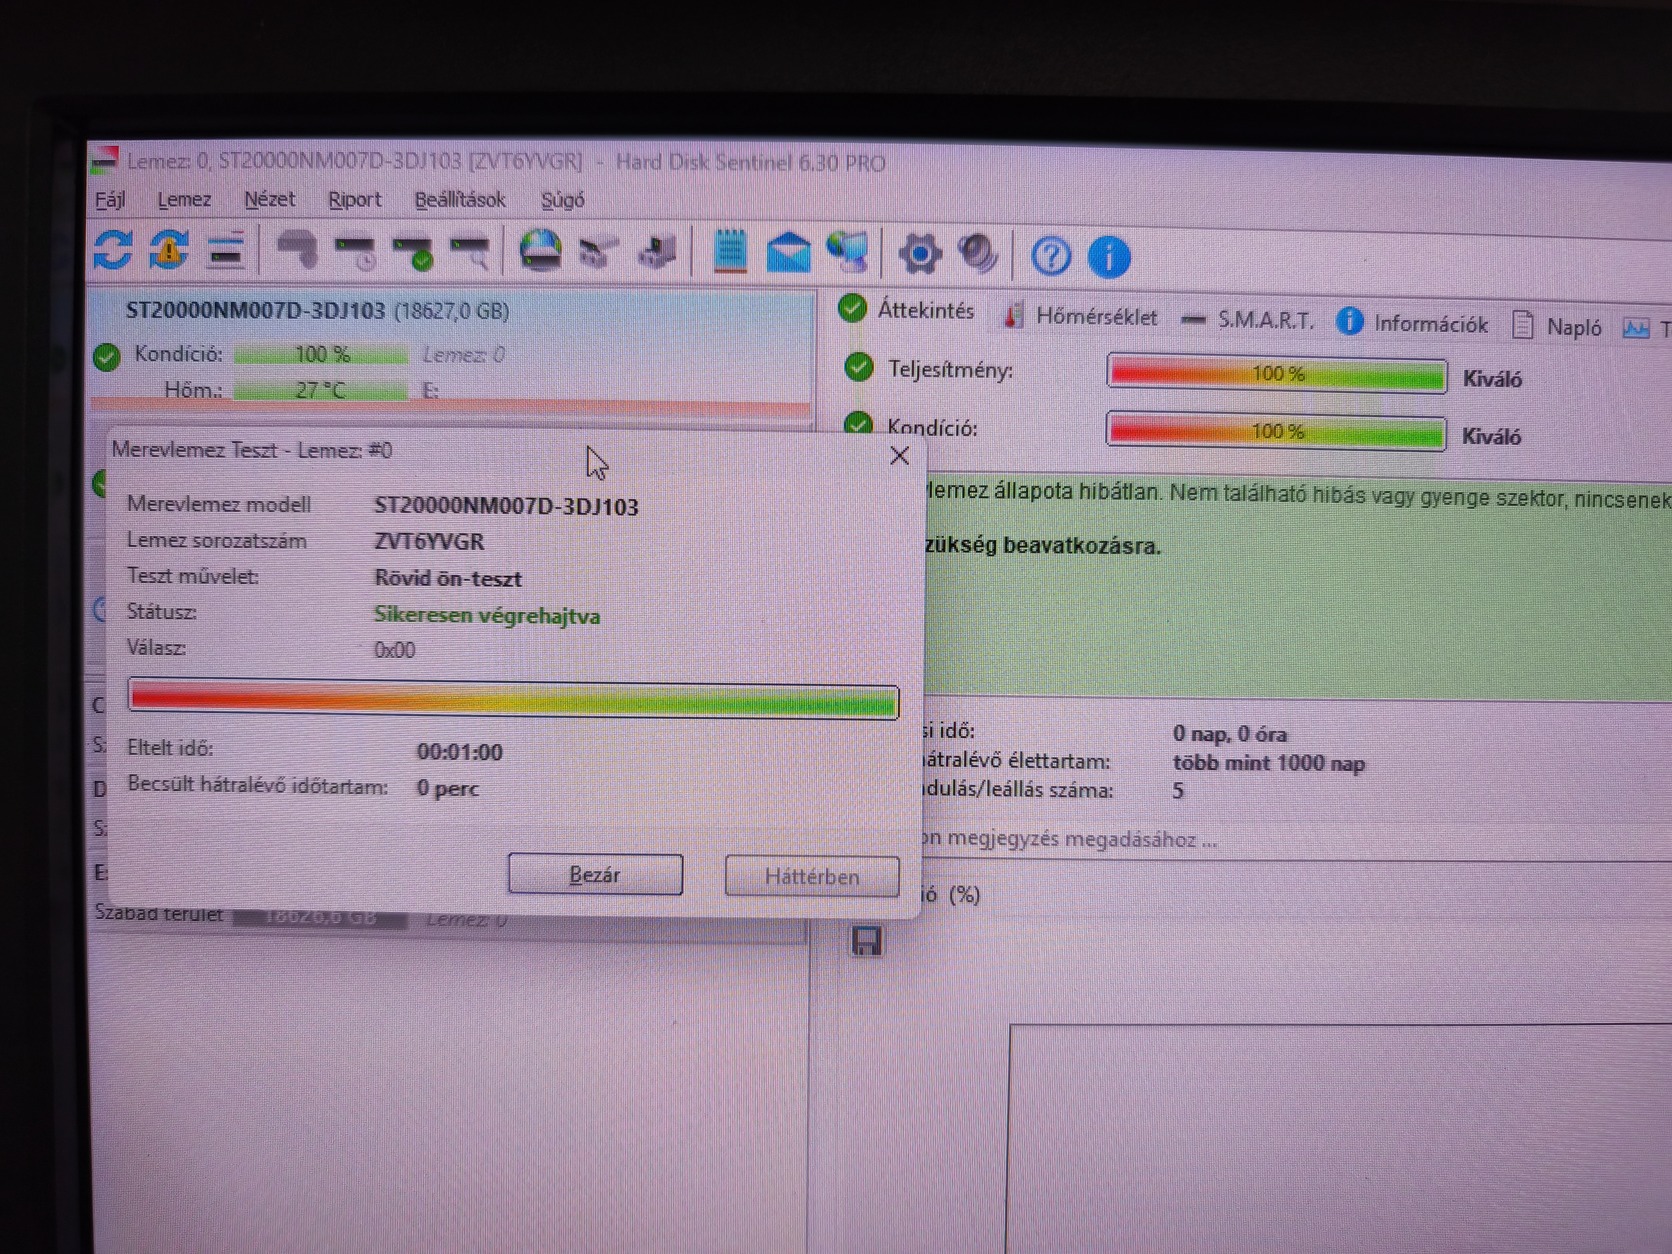1672x1254 pixels.
Task: Click the blue refresh arrows toolbar icon
Action: click(x=113, y=249)
